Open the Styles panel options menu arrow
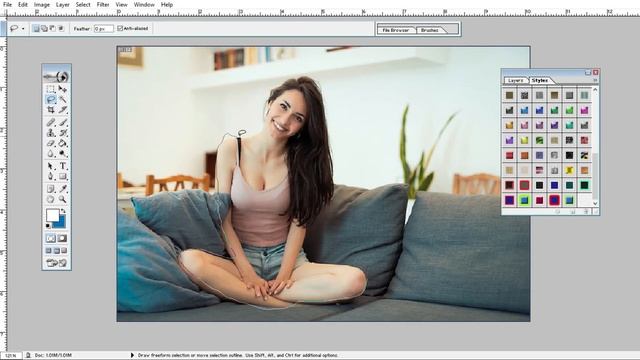Screen dimensions: 640x360 tap(595, 80)
